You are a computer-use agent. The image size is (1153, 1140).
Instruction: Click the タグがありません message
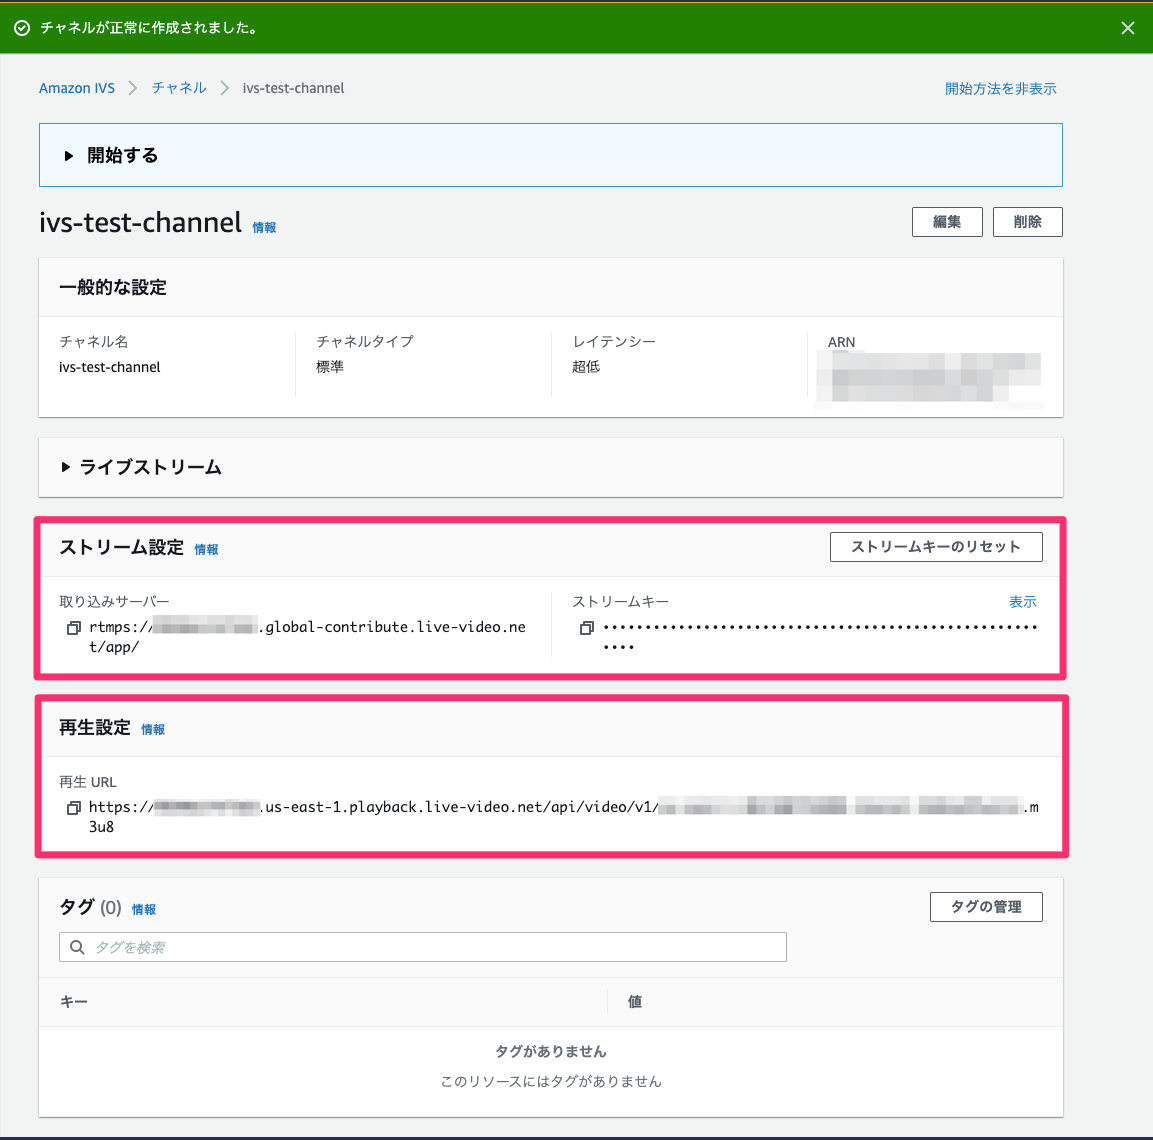551,1052
